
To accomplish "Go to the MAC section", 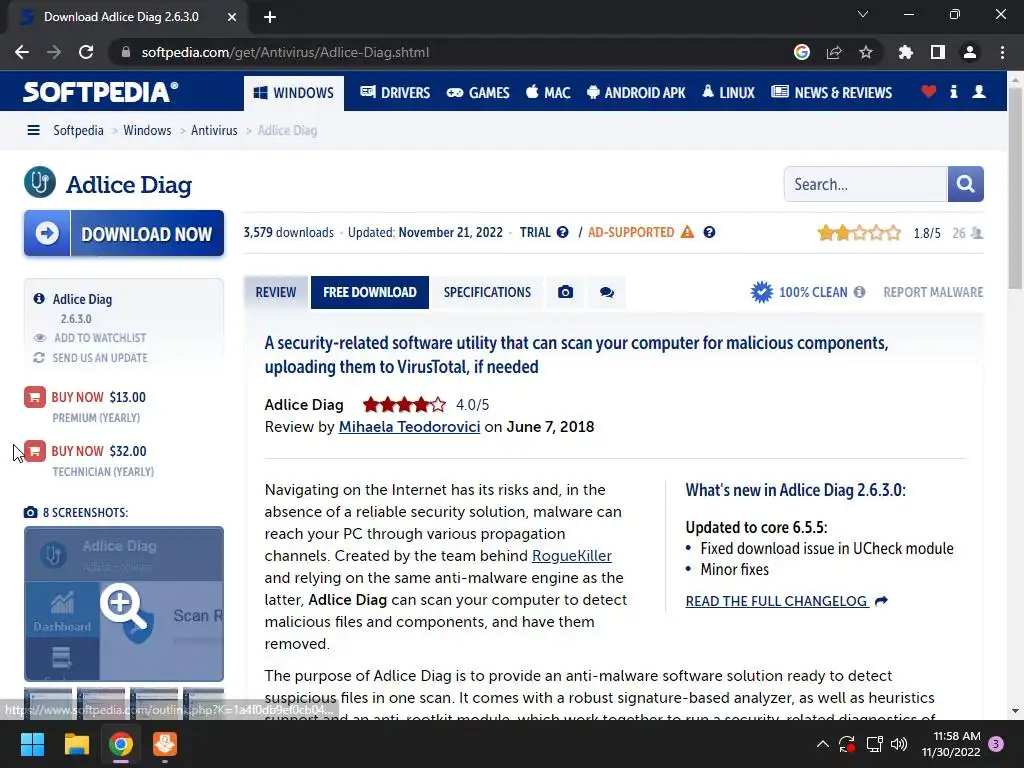I will click(548, 93).
